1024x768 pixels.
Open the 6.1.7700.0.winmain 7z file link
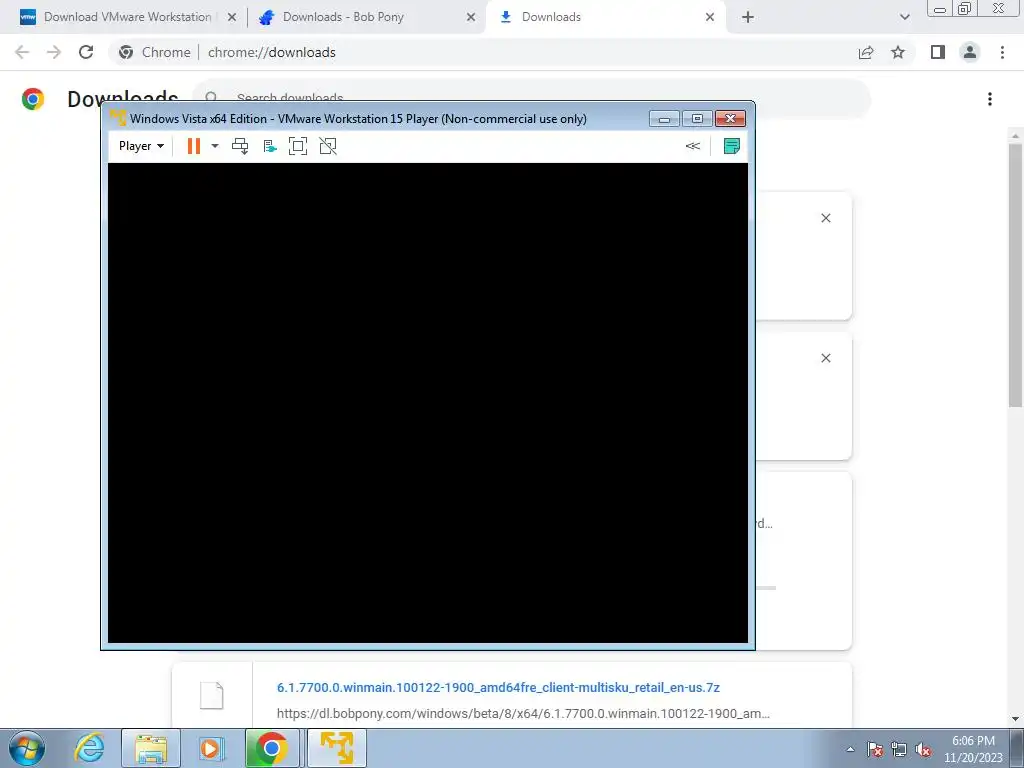[498, 688]
